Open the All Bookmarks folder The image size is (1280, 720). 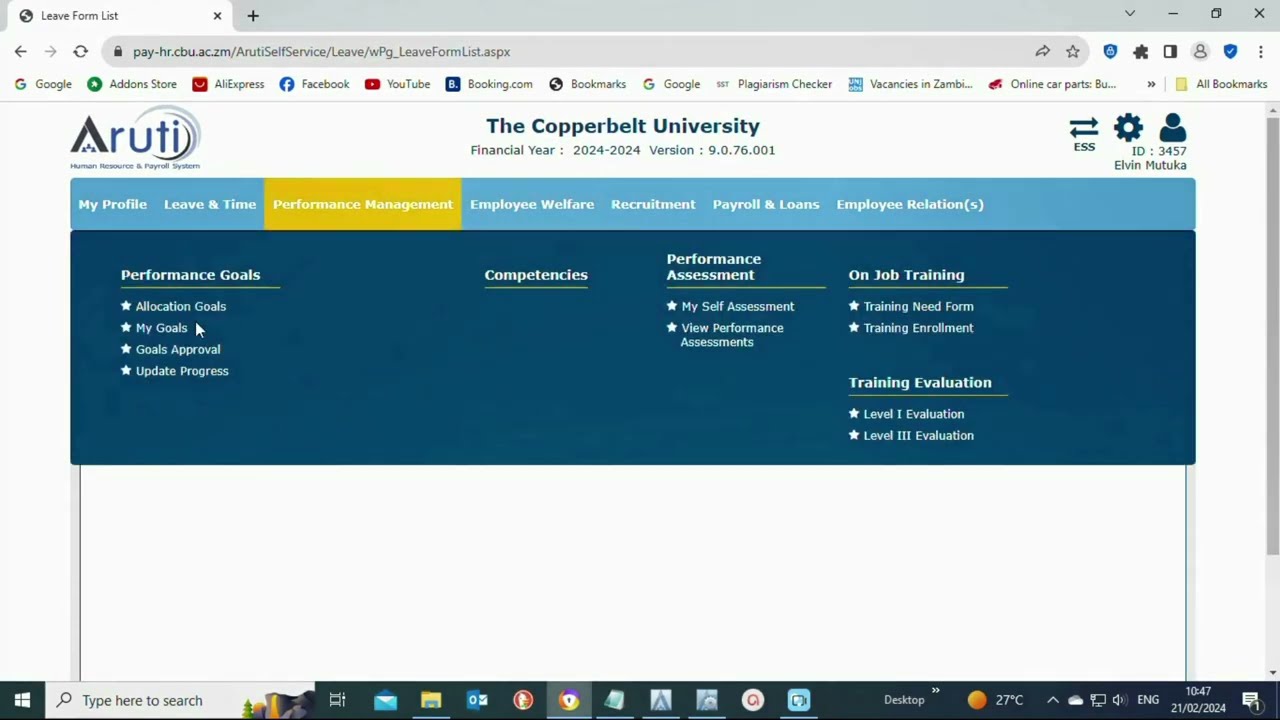[x=1221, y=84]
